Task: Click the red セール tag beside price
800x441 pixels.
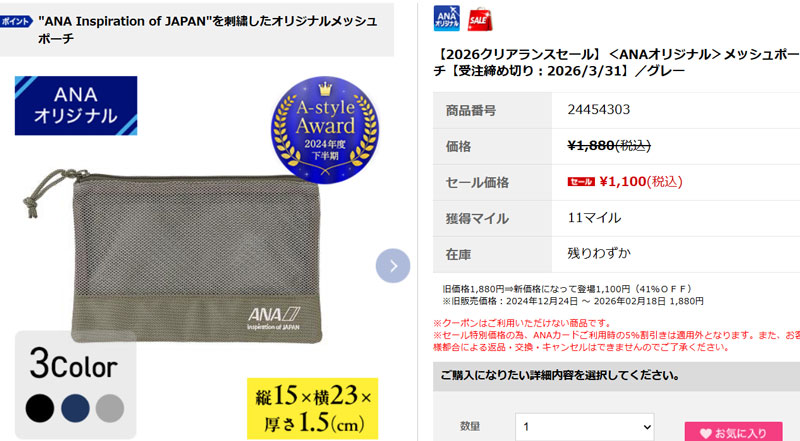Action: coord(581,182)
